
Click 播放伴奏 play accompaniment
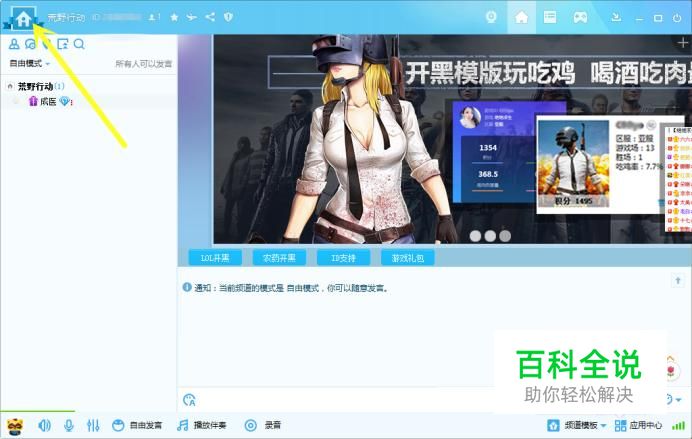[x=201, y=425]
